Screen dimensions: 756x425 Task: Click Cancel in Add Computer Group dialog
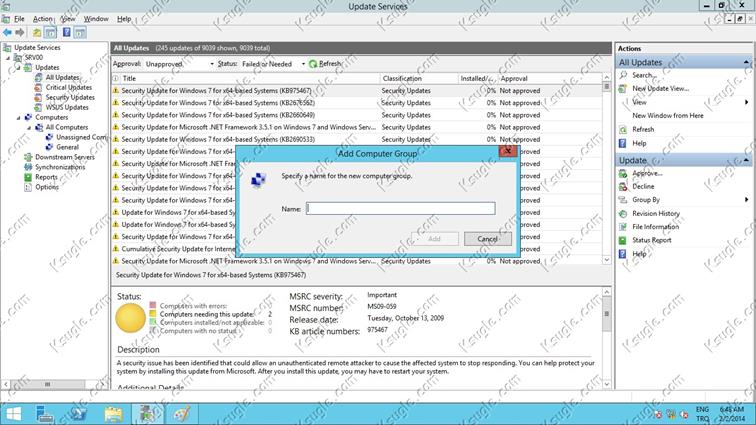(487, 239)
